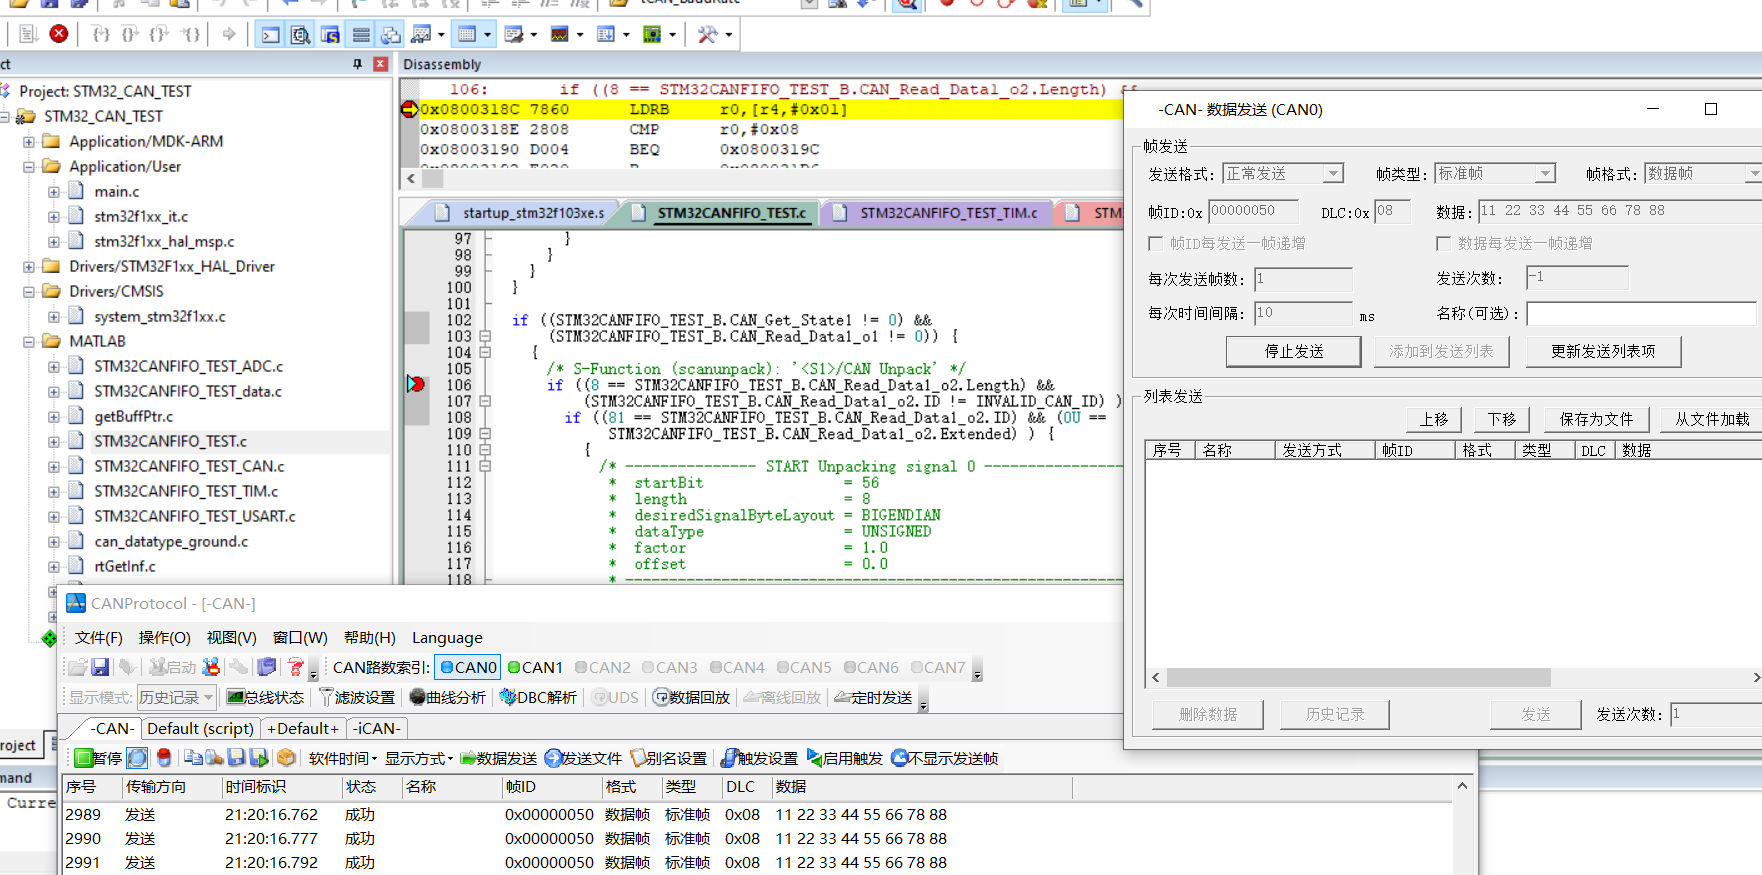
Task: Click the 停止发送 stop sending button
Action: pyautogui.click(x=1293, y=351)
